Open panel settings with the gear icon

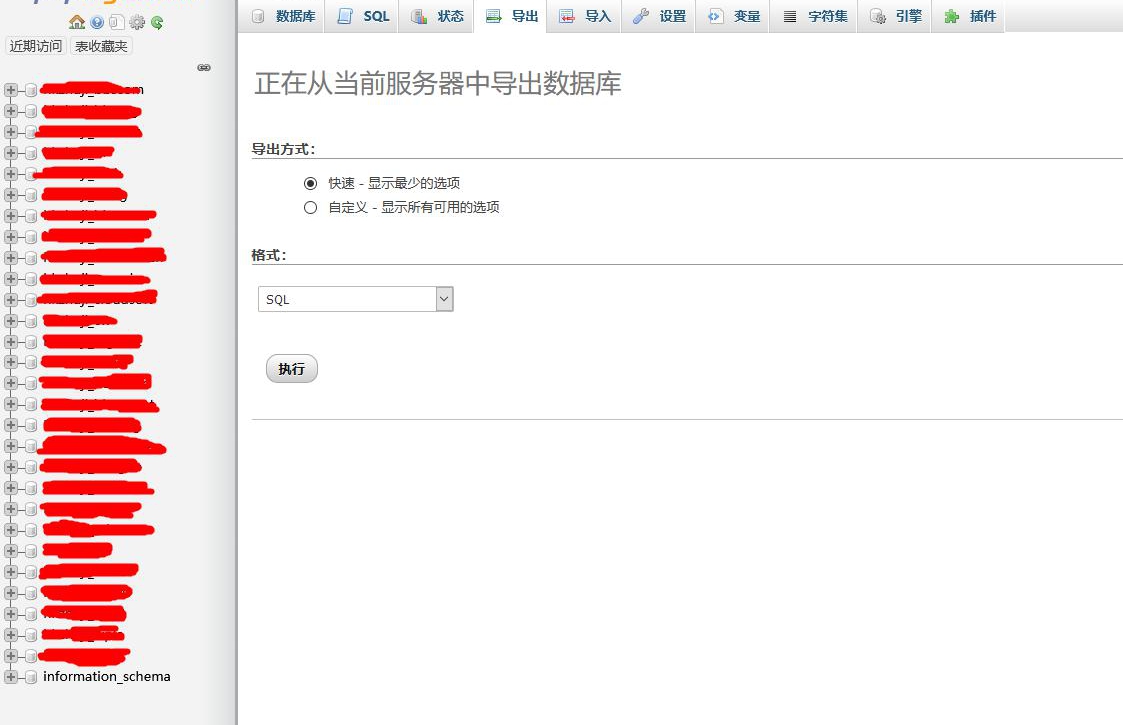click(x=137, y=22)
